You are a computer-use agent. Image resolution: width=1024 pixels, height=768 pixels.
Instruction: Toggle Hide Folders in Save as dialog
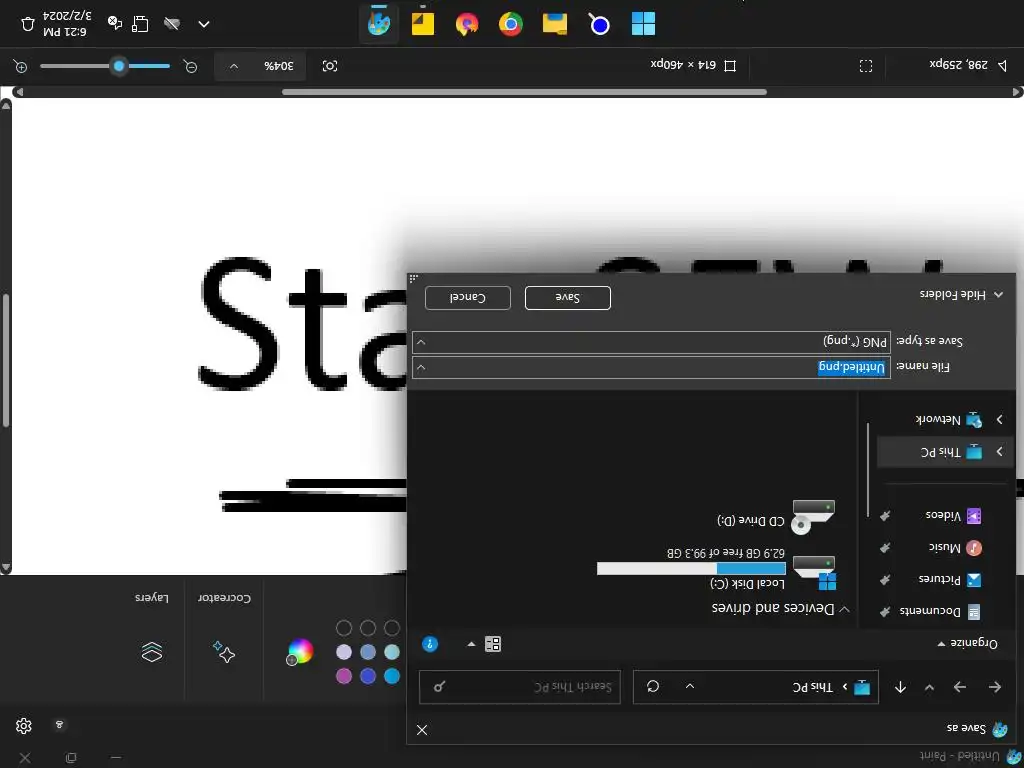click(961, 295)
